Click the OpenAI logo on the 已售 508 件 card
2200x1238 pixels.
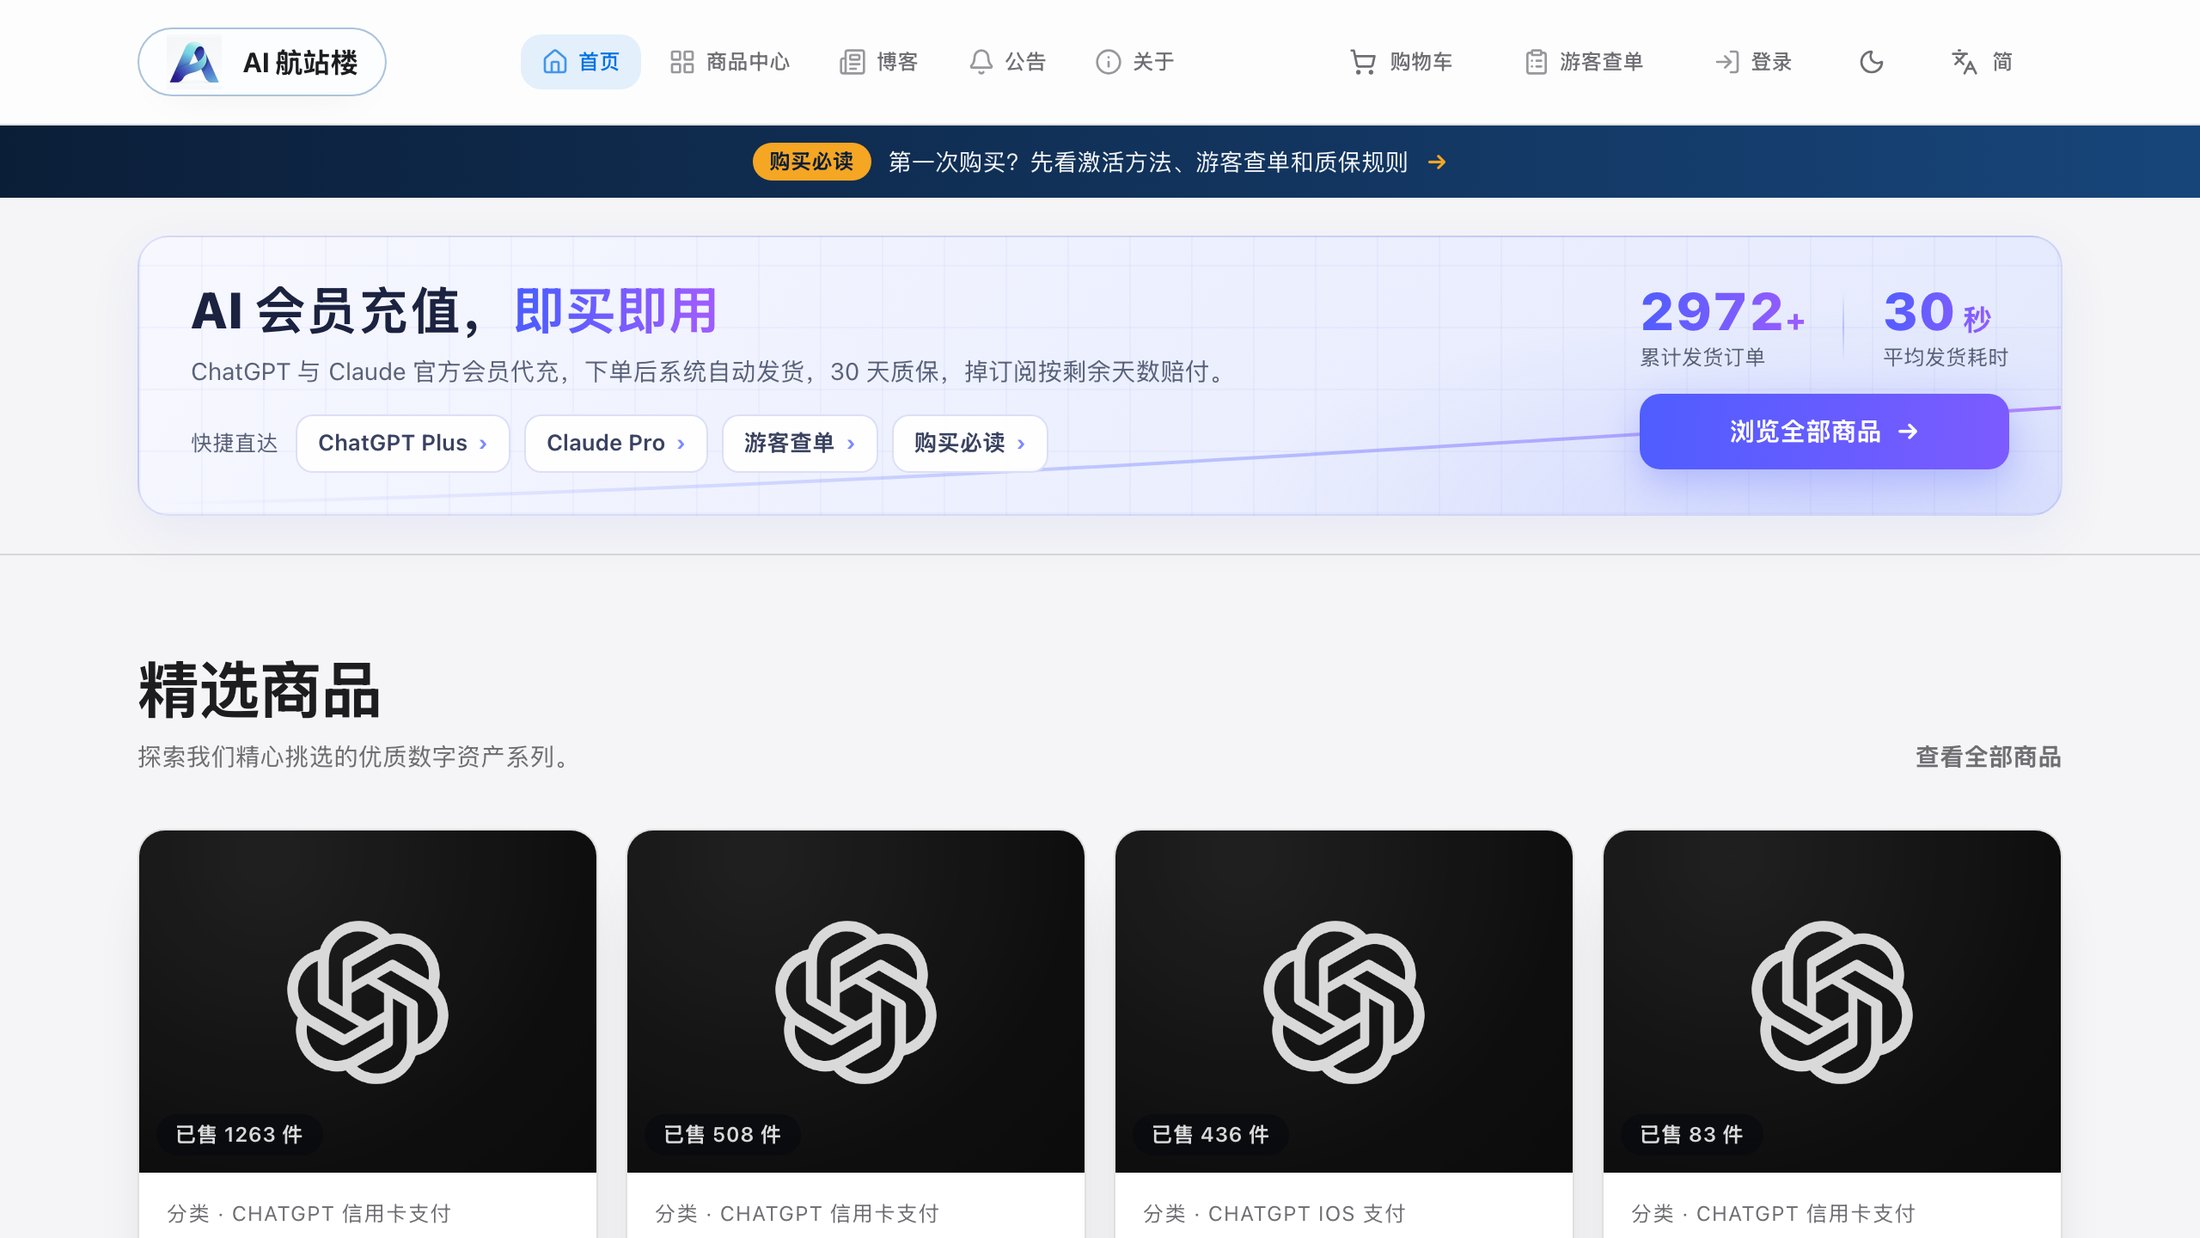pyautogui.click(x=856, y=1002)
